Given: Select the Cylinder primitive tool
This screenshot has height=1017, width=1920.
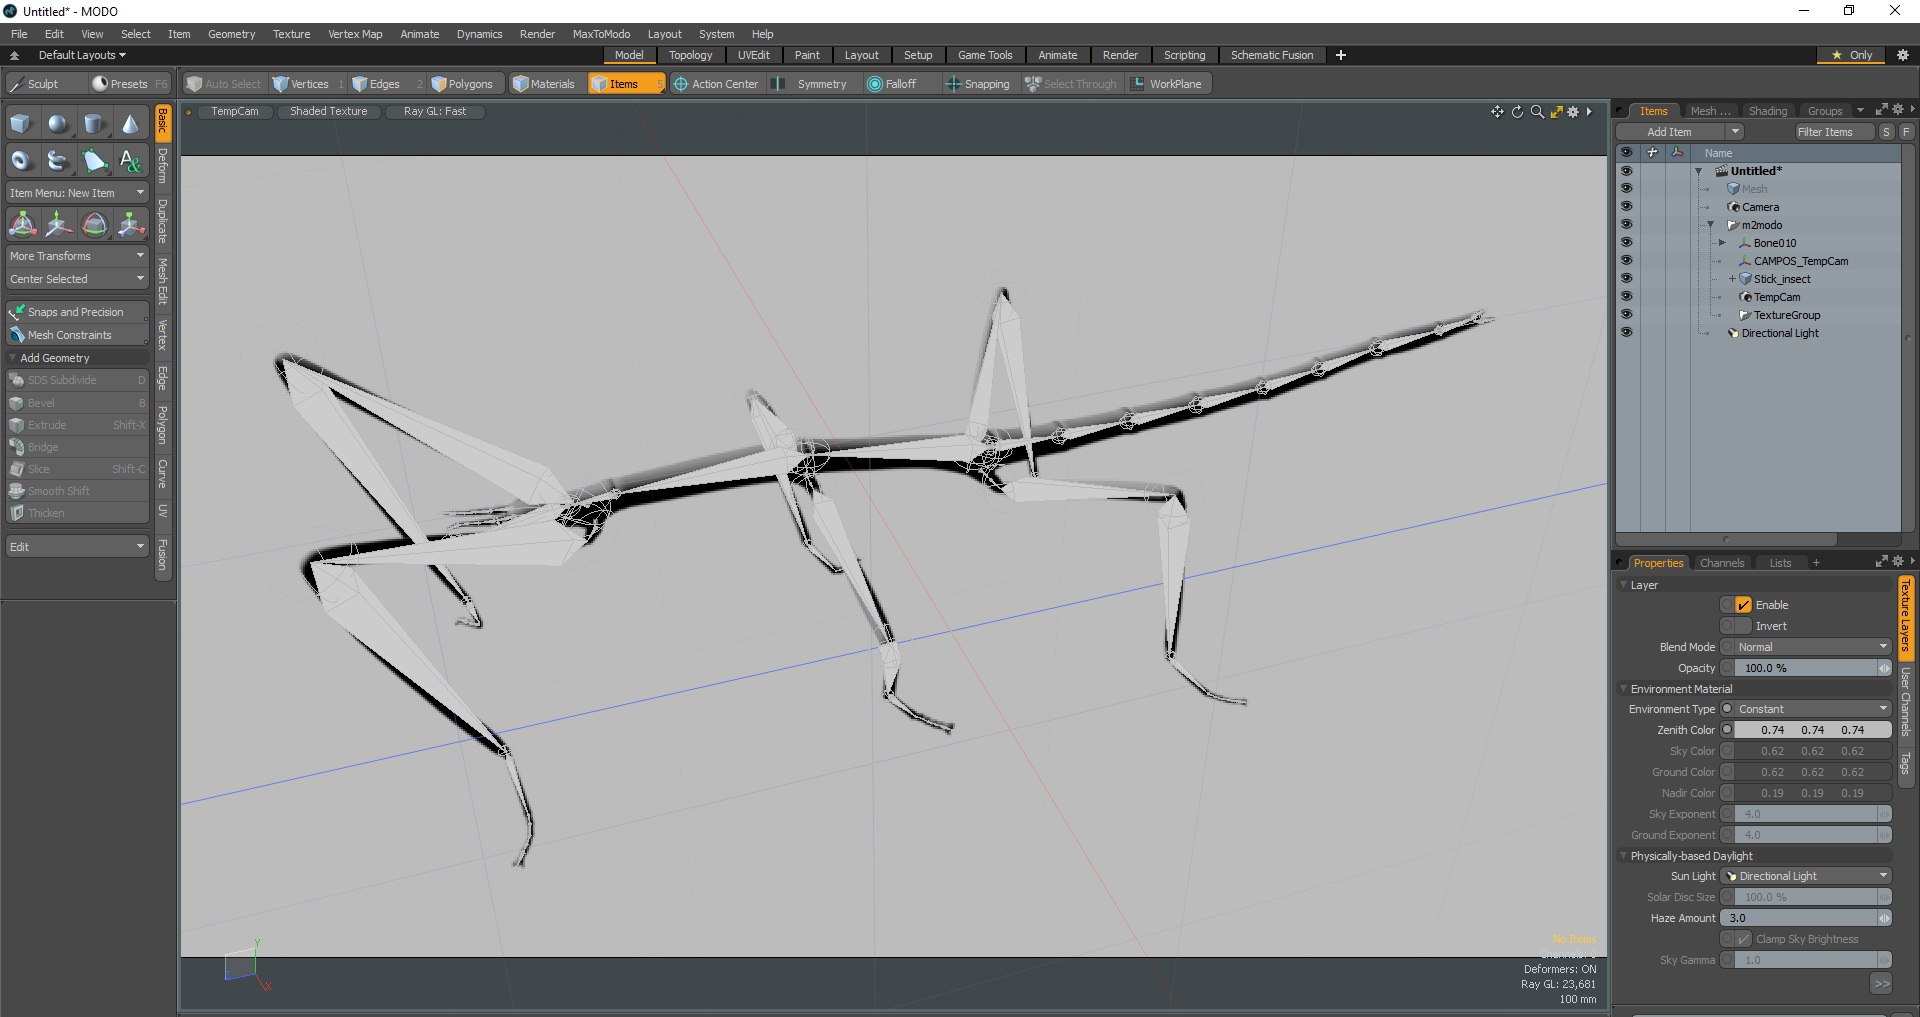Looking at the screenshot, I should [x=94, y=124].
